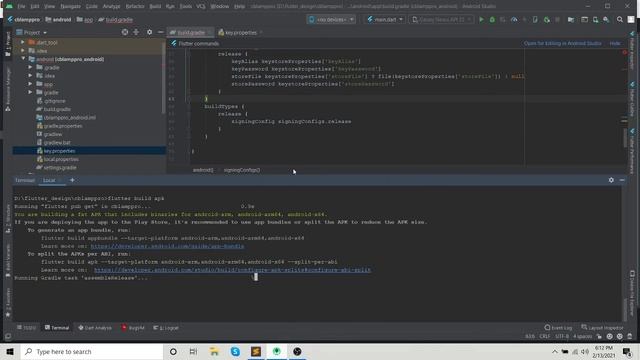The width and height of the screenshot is (640, 360).
Task: Open Android Studio taskbar icon
Action: point(276,351)
